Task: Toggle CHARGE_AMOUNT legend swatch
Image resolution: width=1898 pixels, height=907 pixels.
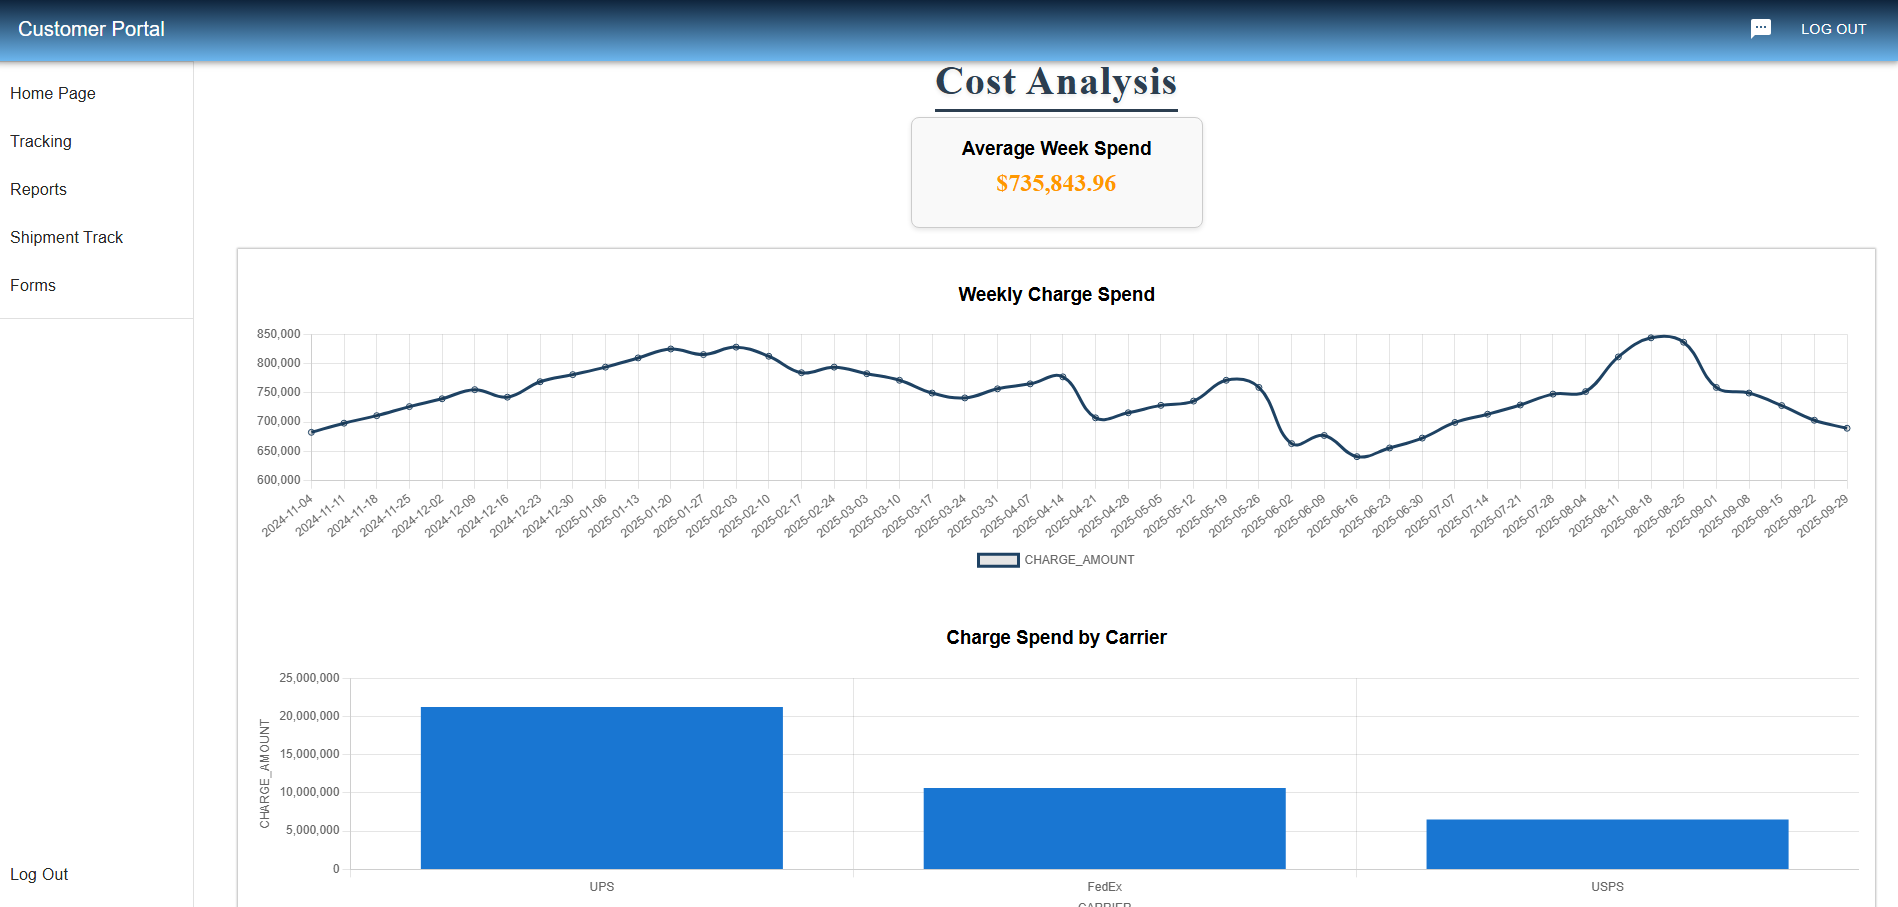Action: [x=997, y=560]
